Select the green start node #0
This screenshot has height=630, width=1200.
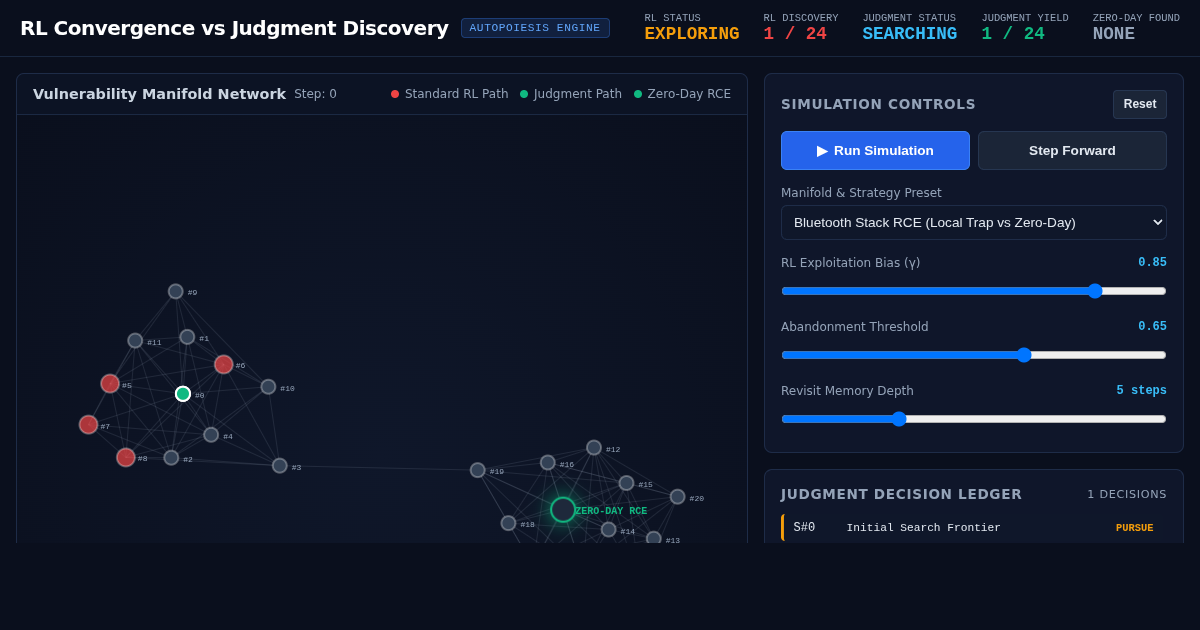183,394
